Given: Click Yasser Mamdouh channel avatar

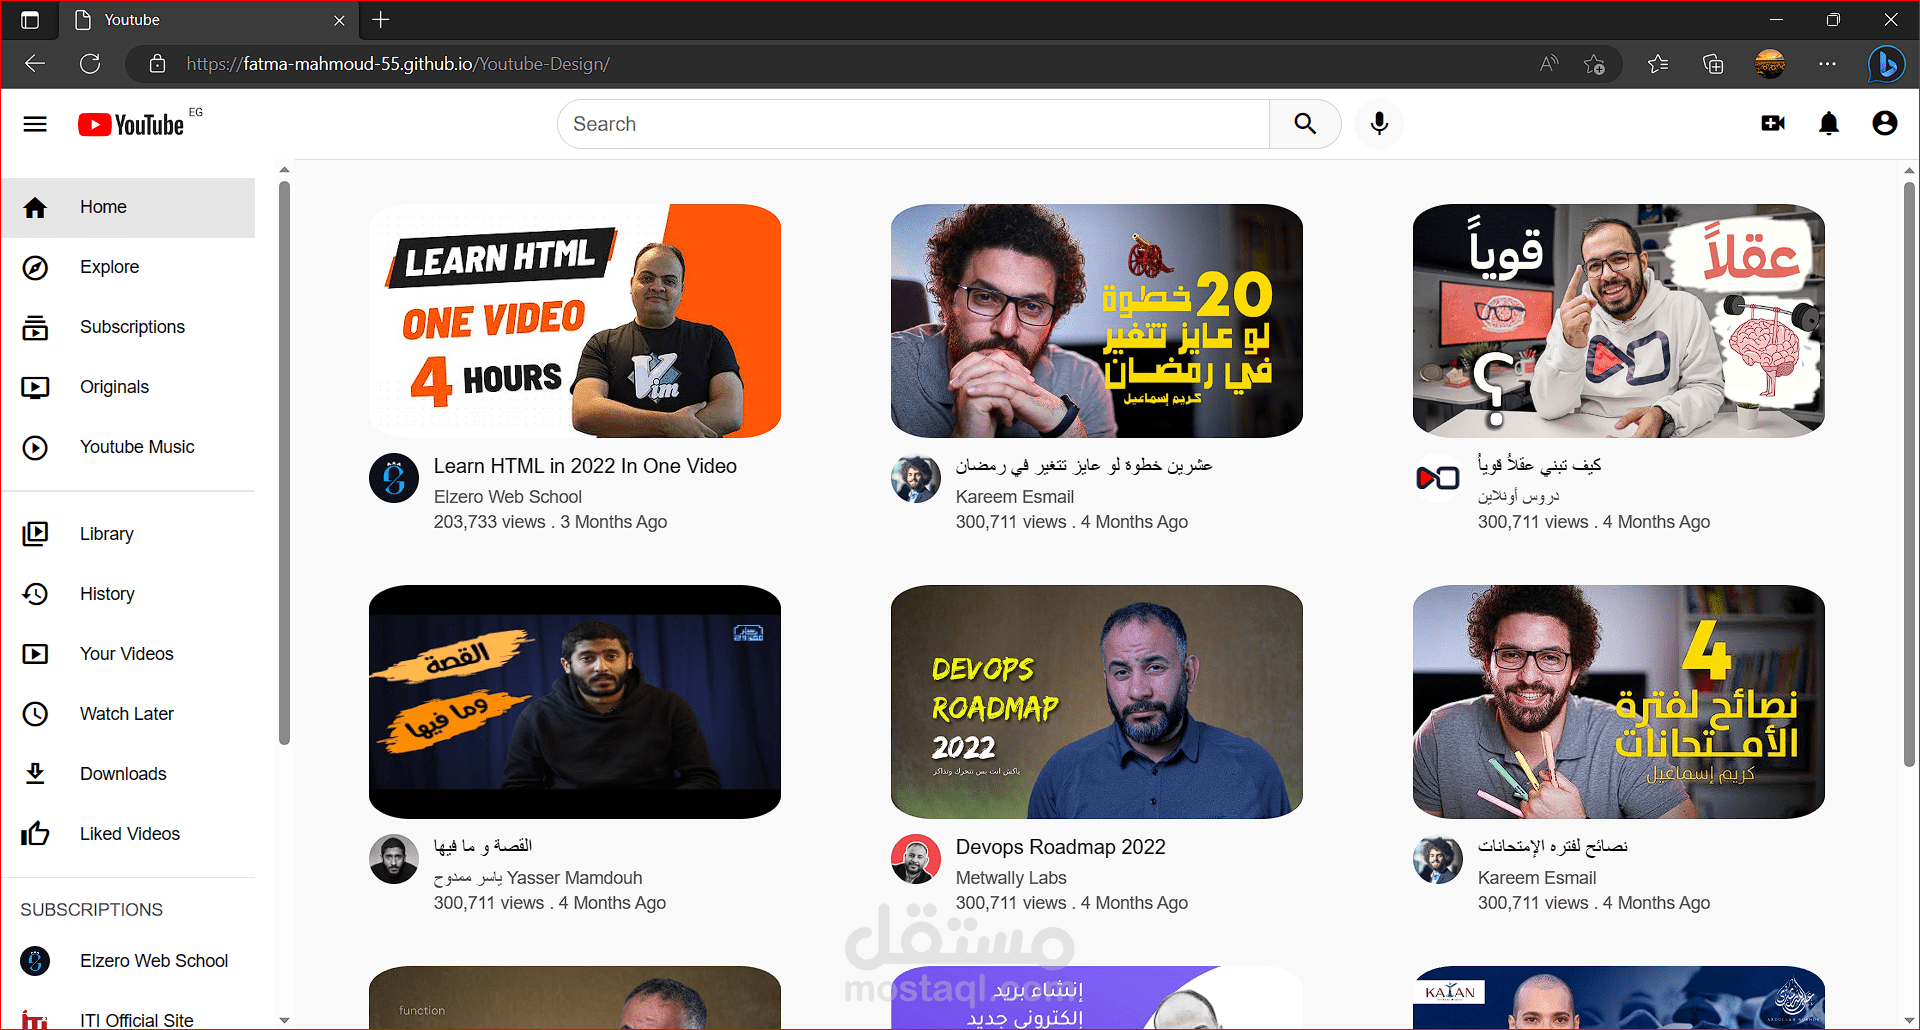Looking at the screenshot, I should click(x=394, y=859).
